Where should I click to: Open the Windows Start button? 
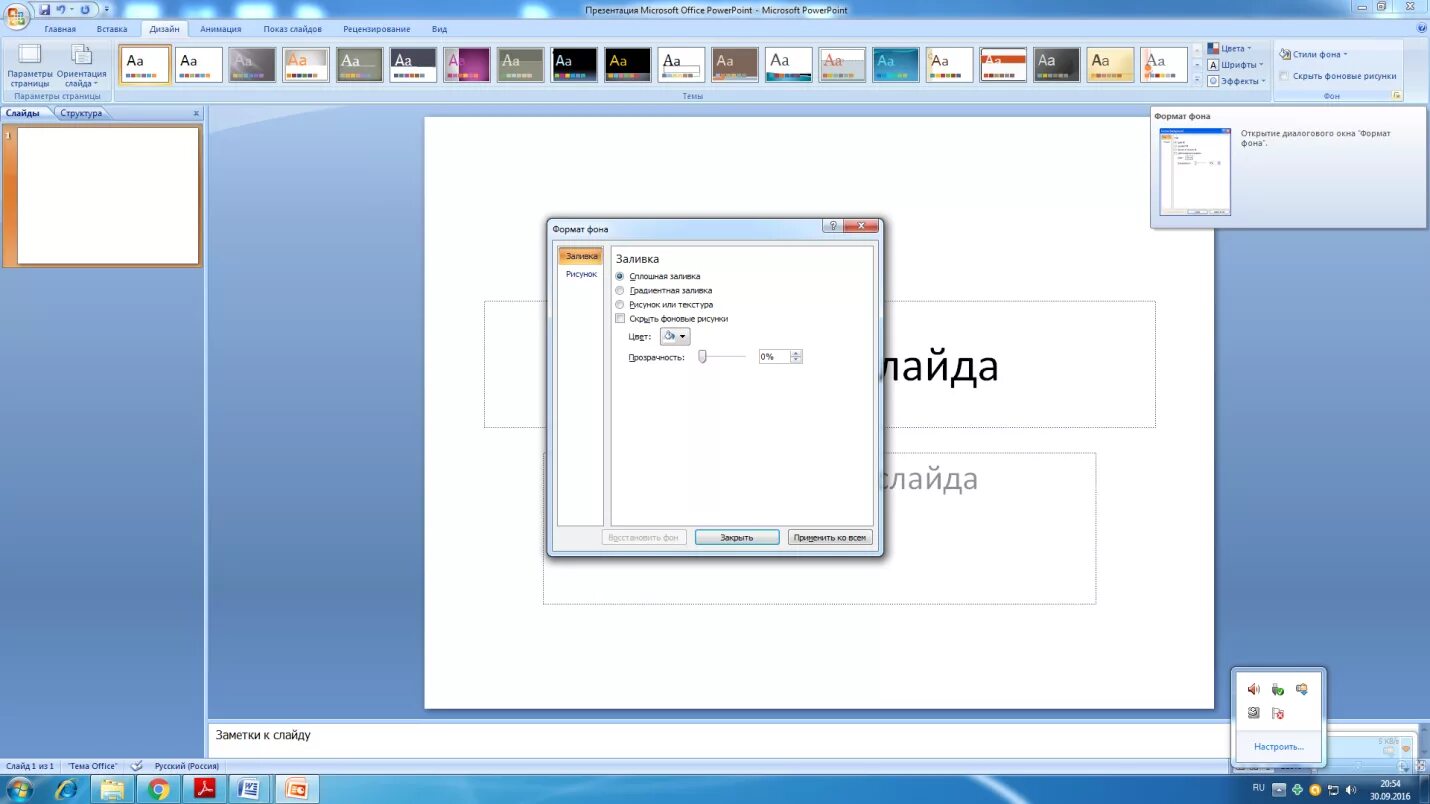coord(19,789)
